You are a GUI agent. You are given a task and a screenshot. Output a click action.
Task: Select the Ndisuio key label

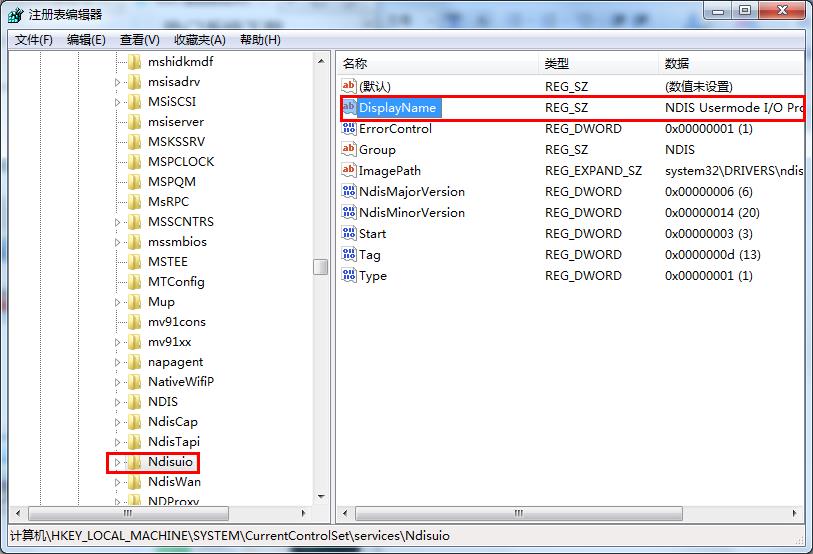(x=170, y=462)
